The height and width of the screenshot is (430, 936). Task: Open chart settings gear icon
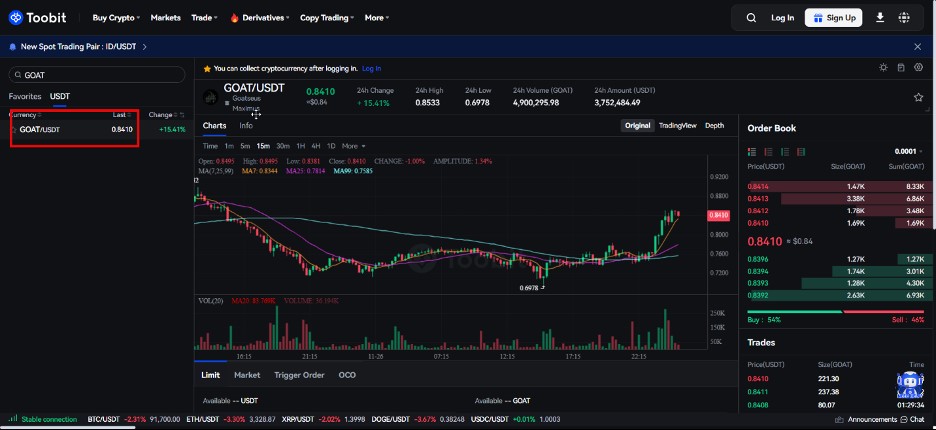point(919,67)
